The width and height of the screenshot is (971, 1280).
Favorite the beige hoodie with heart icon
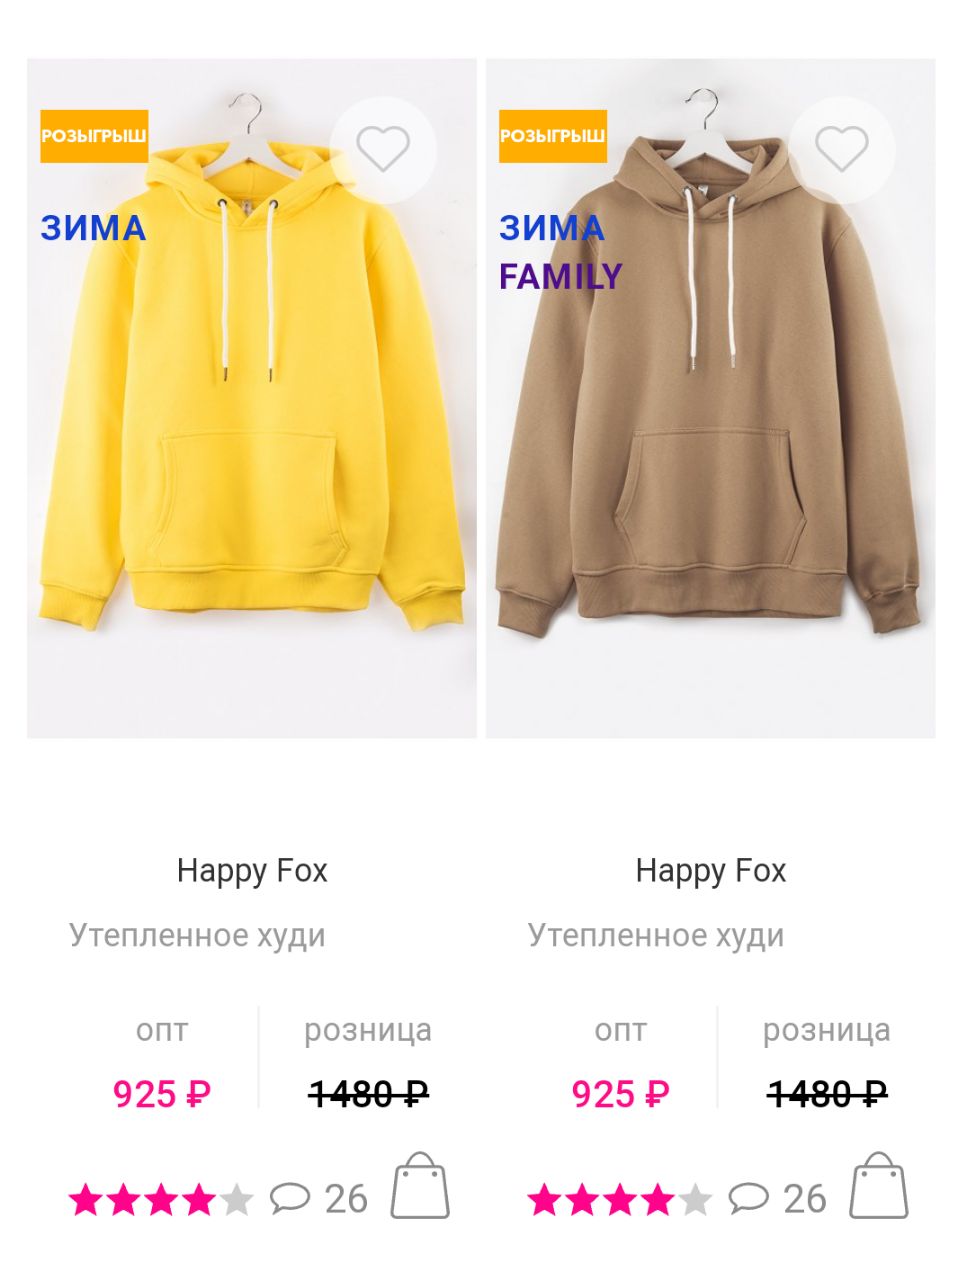pyautogui.click(x=842, y=151)
